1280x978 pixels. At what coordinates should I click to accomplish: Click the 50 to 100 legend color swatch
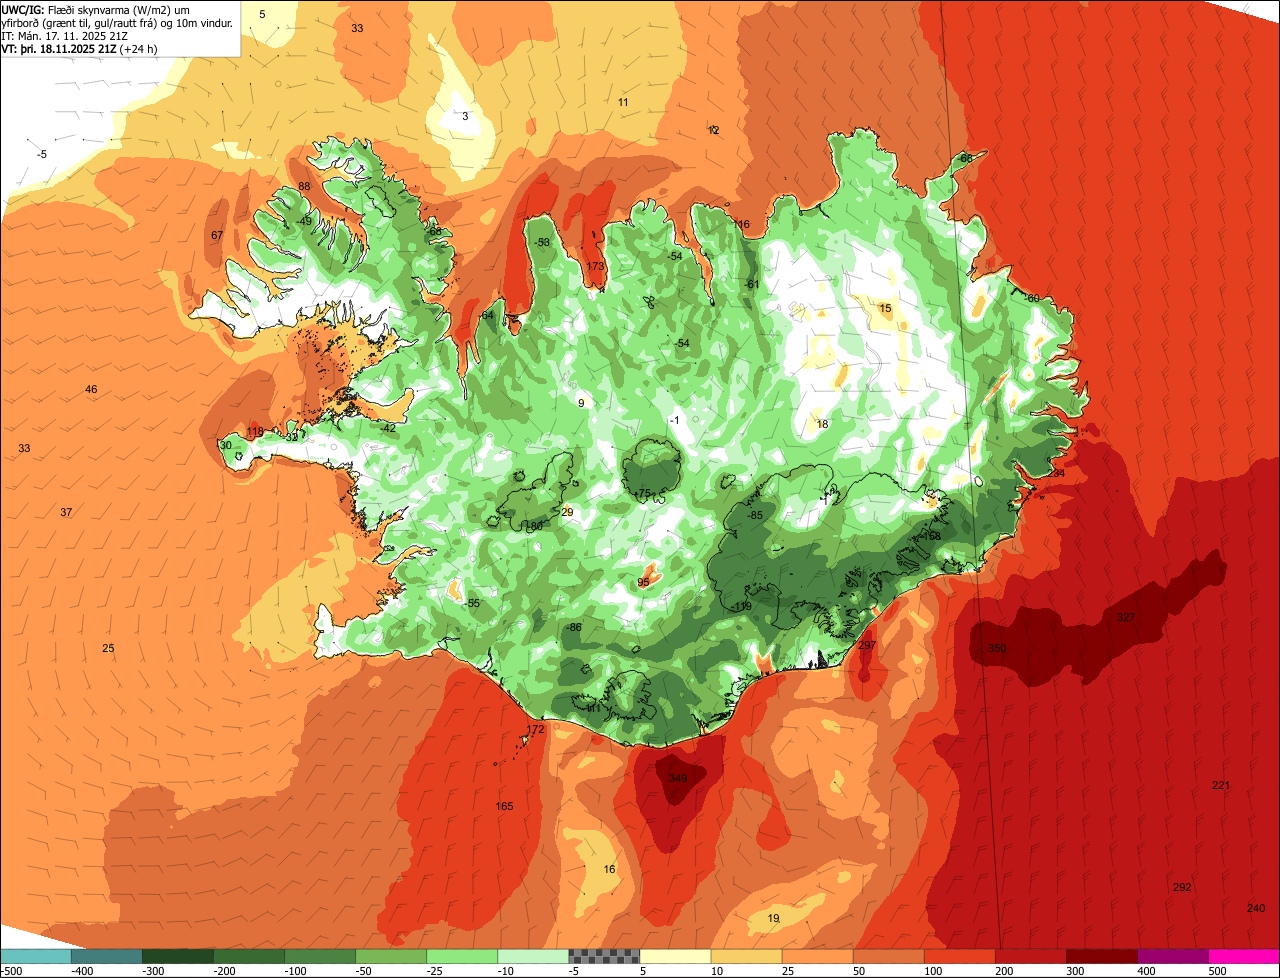click(888, 956)
